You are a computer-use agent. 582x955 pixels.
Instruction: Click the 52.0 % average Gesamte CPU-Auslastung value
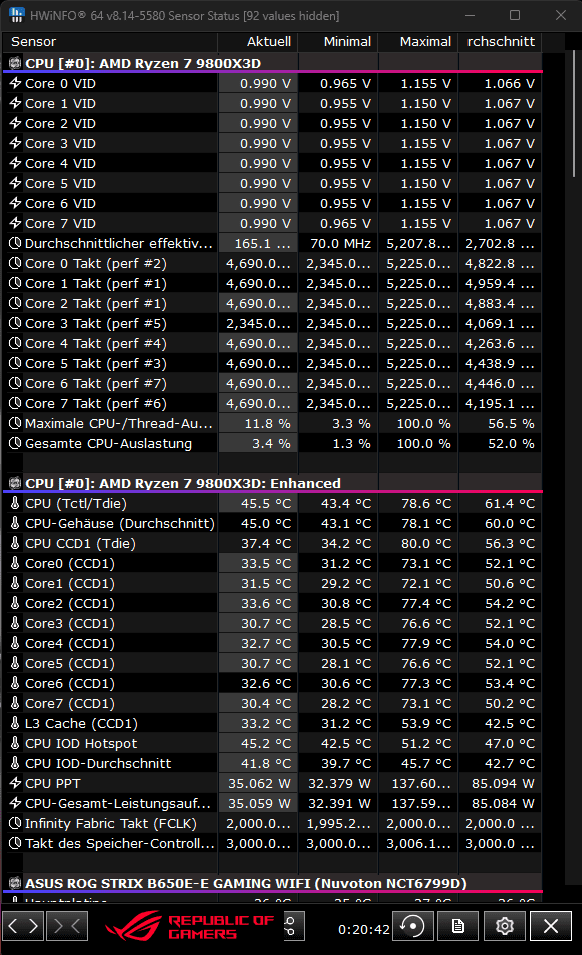tap(511, 443)
